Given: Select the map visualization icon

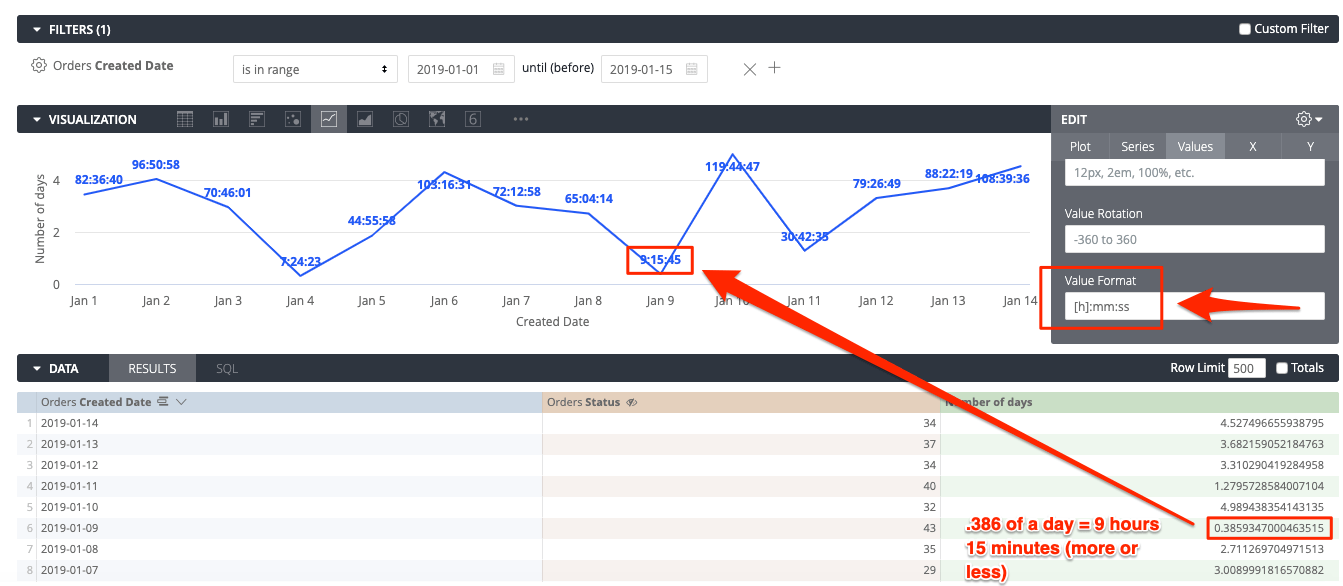Looking at the screenshot, I should pos(436,118).
